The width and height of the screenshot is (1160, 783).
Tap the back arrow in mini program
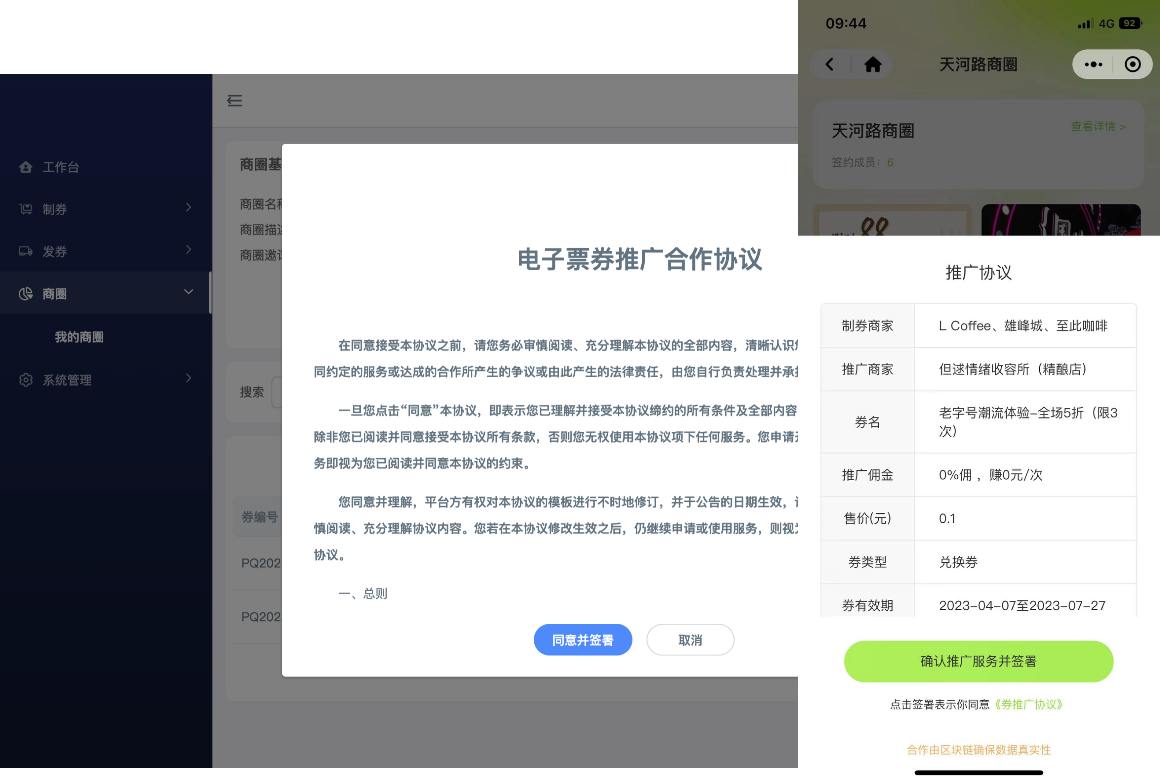[830, 64]
